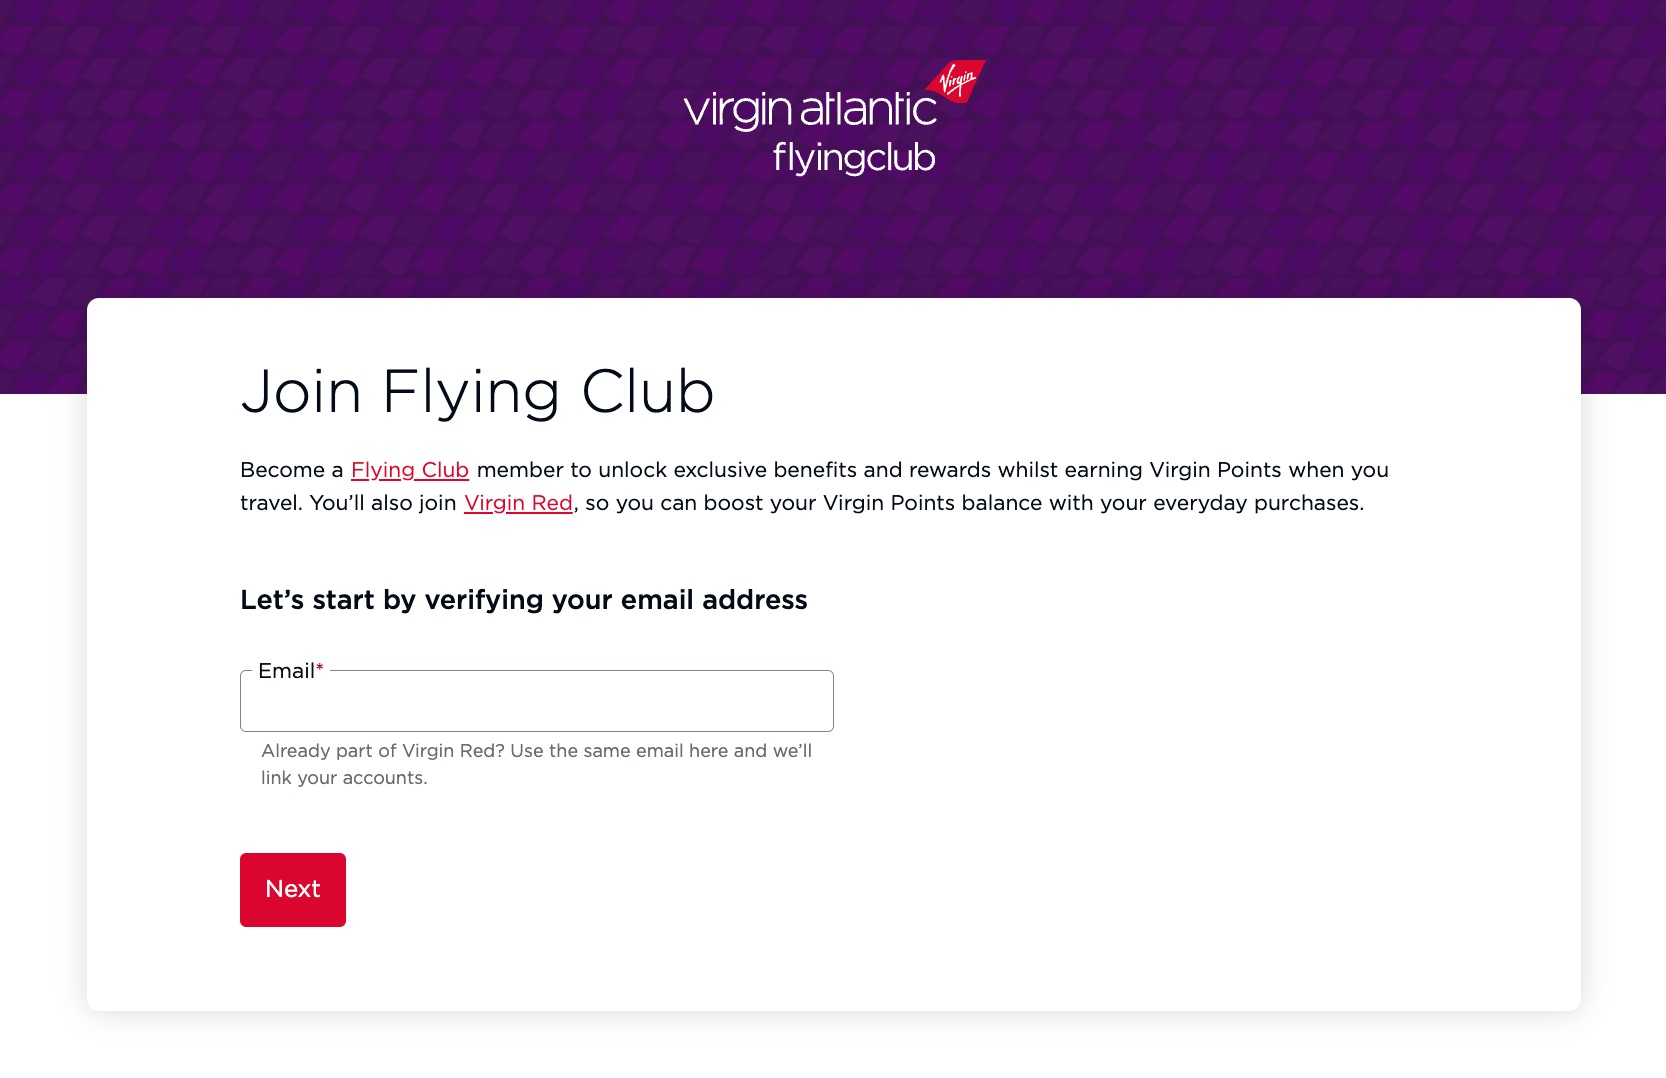Select the flyingclub logo text
This screenshot has height=1078, width=1666.
[855, 158]
